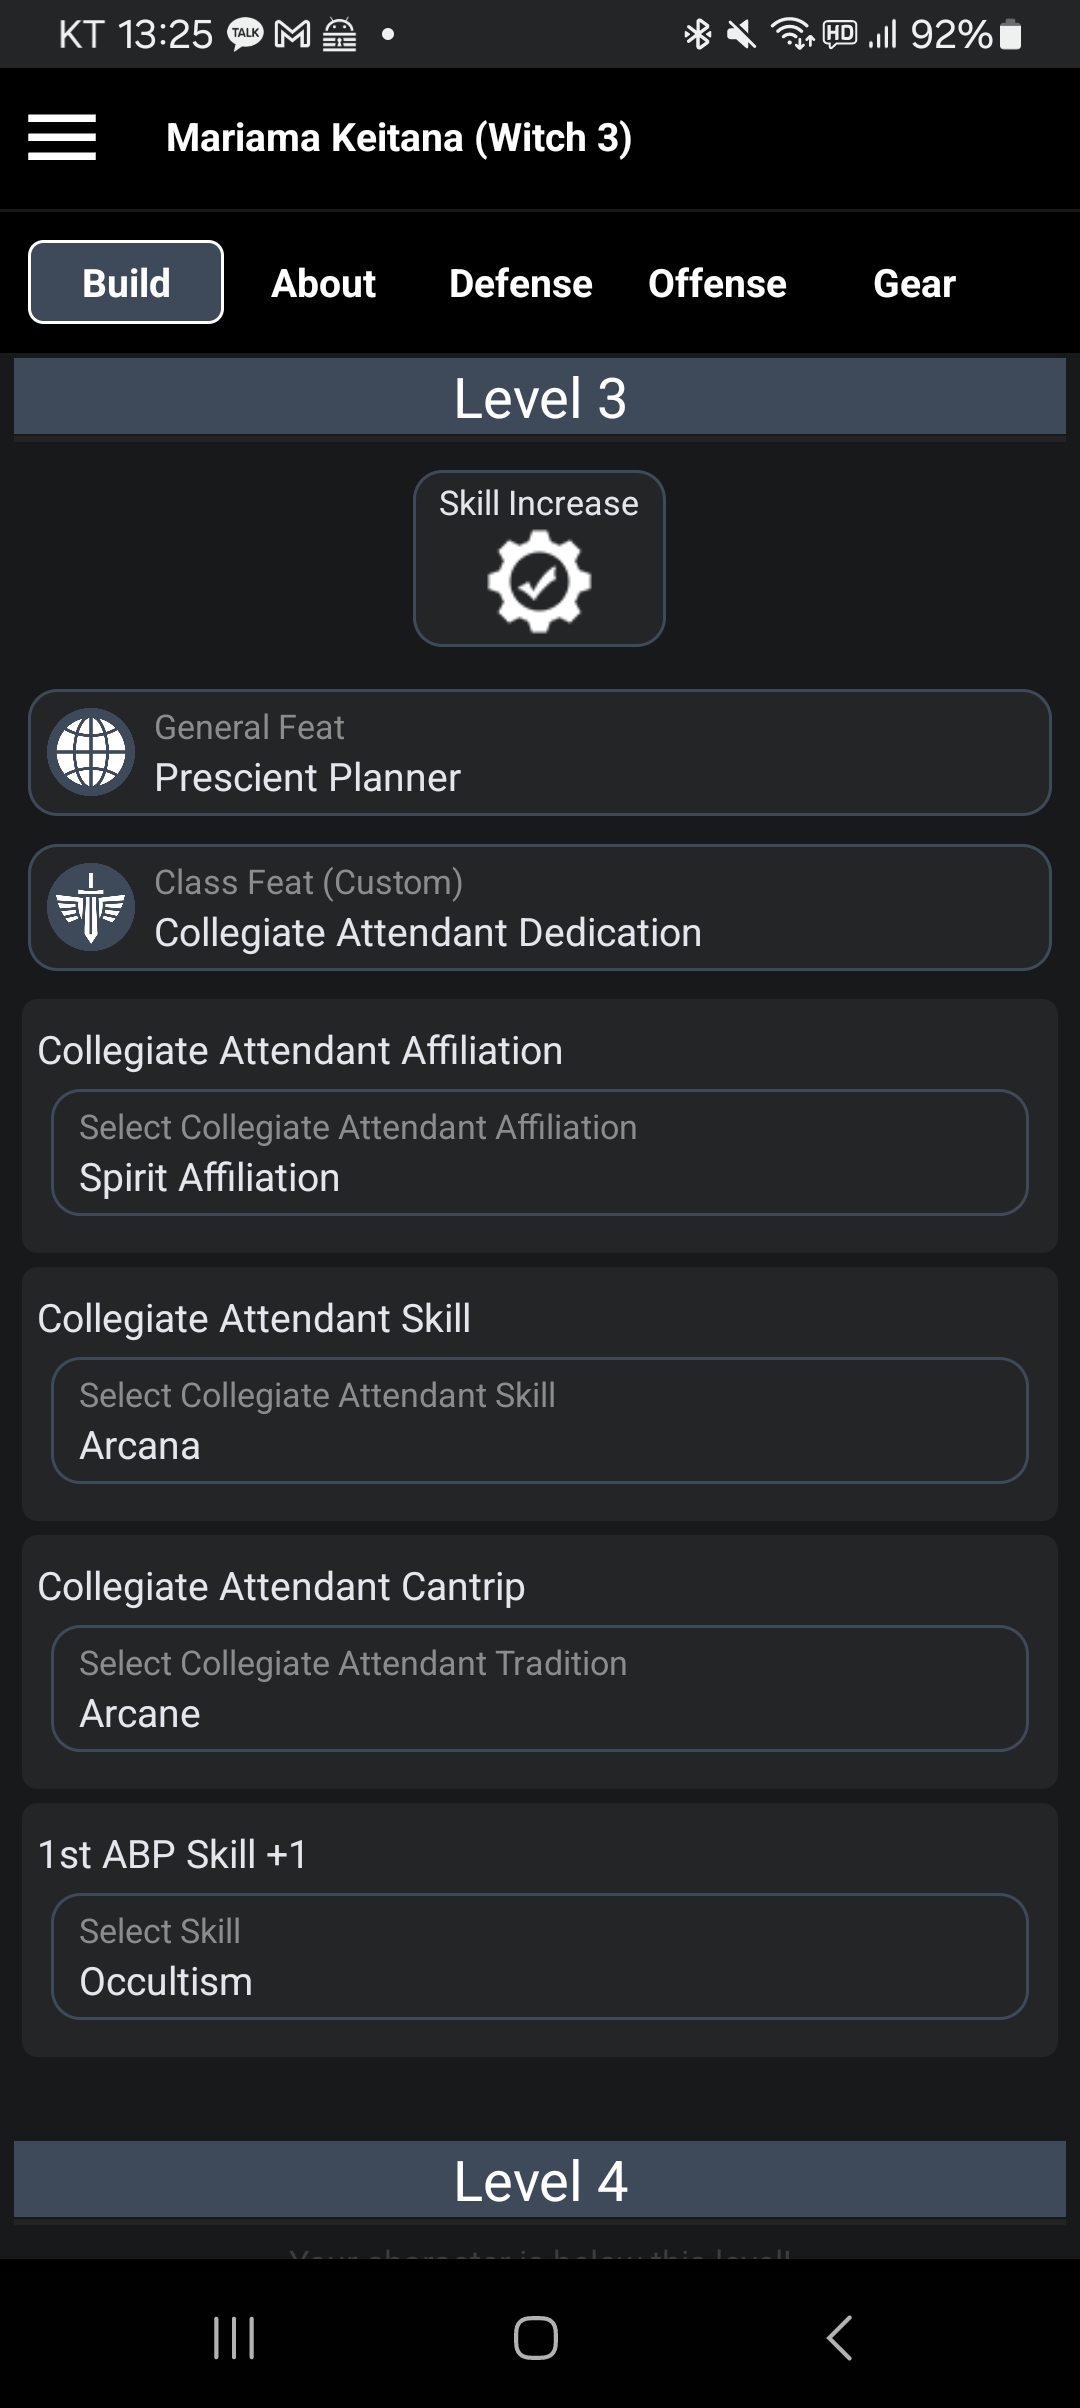Change the Spirit Affiliation selection
The image size is (1080, 2408).
pos(540,1153)
